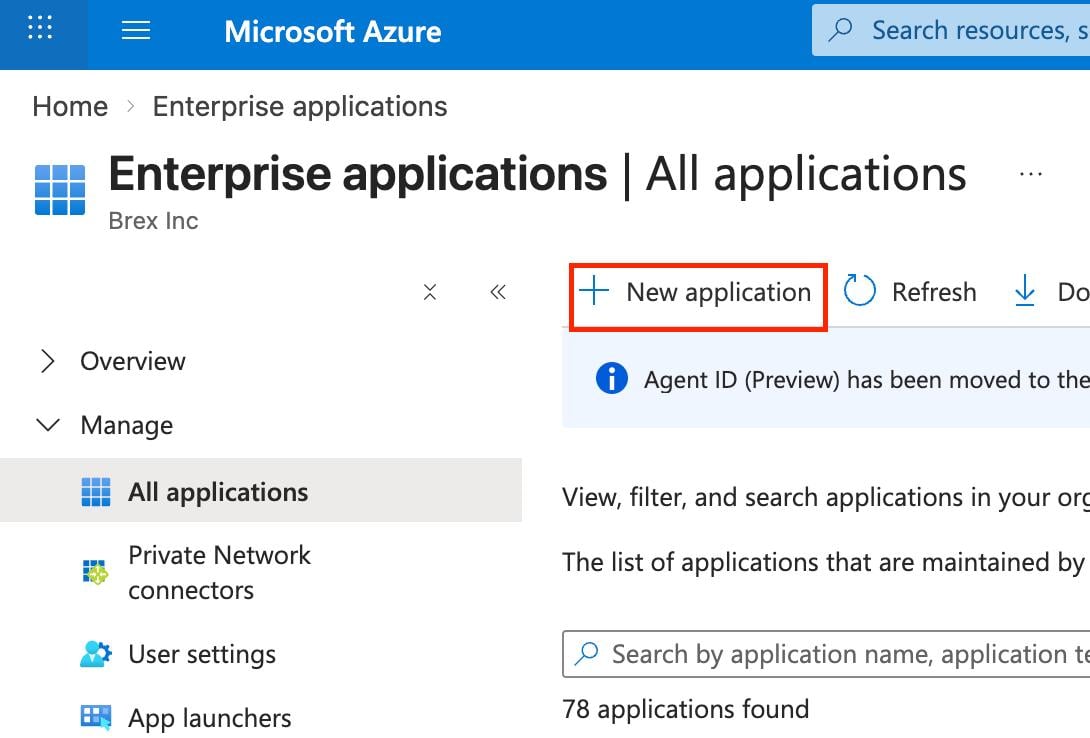Click the search by application name field
This screenshot has width=1090, height=738.
coord(840,655)
